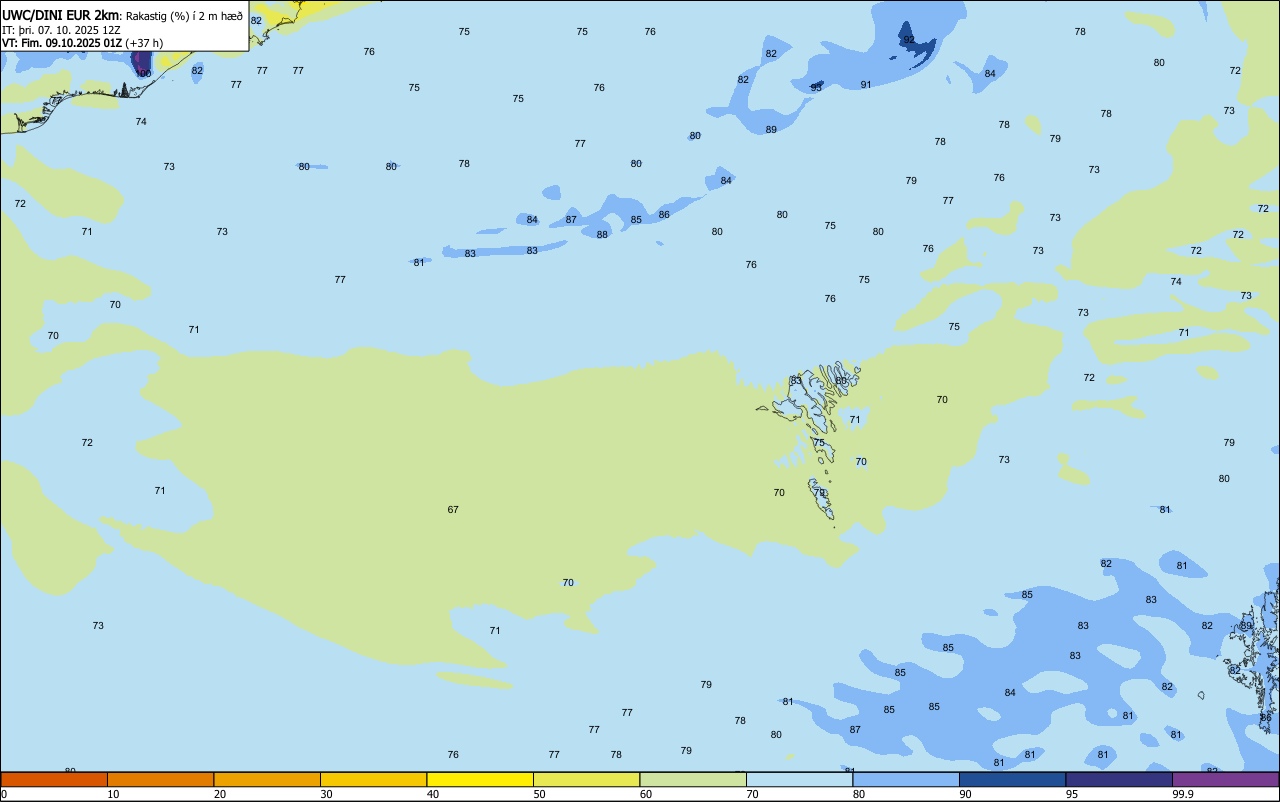Click the '(+37 h)' forecast lead text
Screen dimensions: 1280x802
(x=145, y=43)
